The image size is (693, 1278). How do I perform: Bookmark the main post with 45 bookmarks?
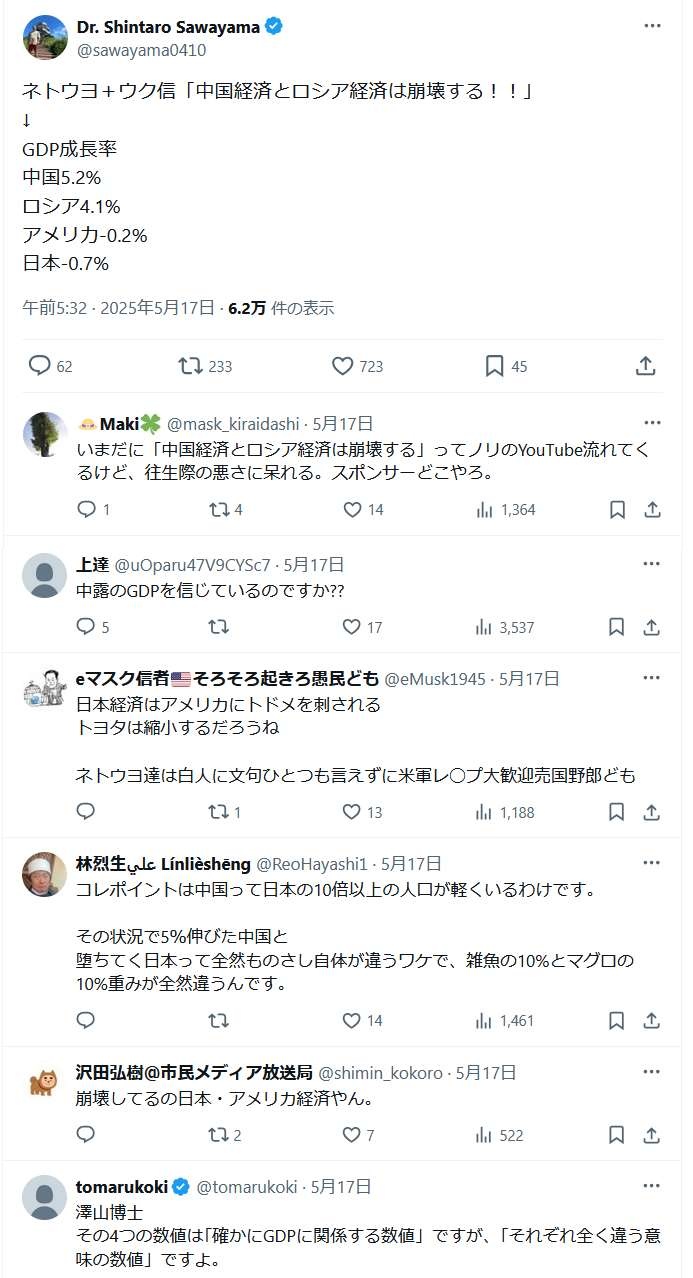[x=494, y=366]
